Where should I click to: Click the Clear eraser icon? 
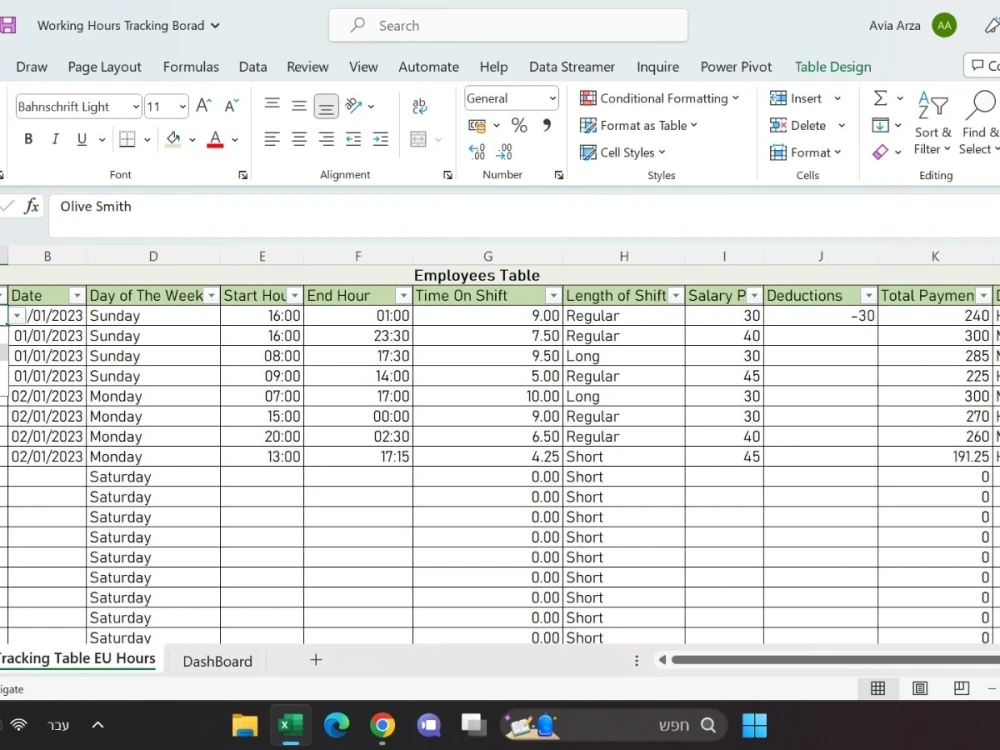point(880,152)
